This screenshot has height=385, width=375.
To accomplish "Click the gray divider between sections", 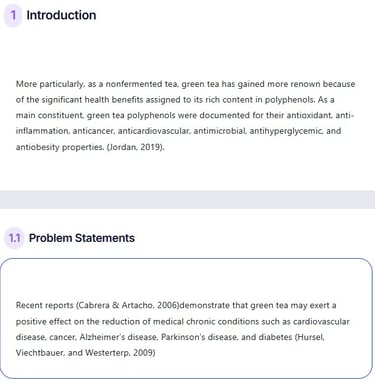I will coord(187,200).
